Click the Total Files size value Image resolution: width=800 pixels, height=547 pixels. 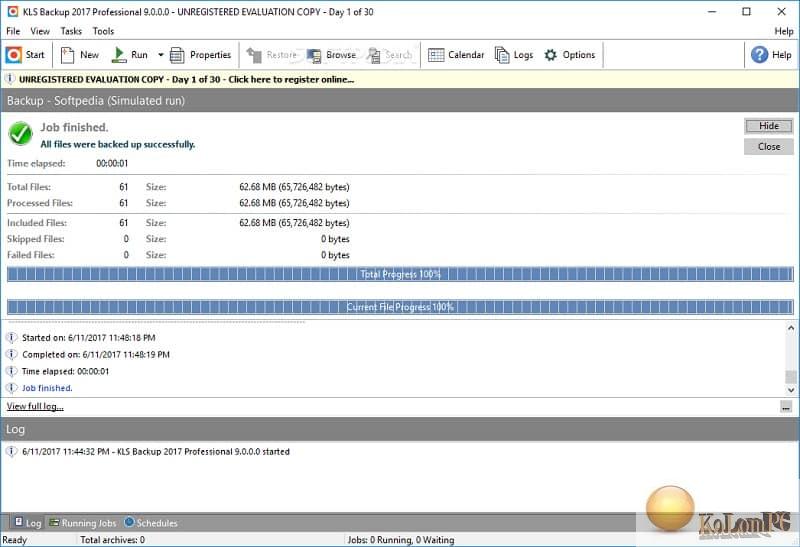(x=294, y=187)
